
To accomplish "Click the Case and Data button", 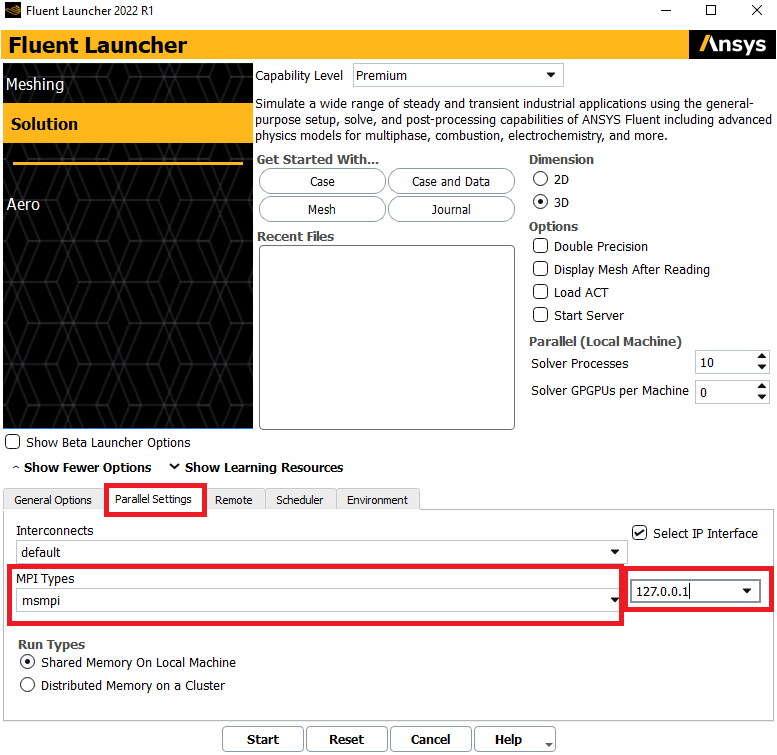I will pos(451,181).
